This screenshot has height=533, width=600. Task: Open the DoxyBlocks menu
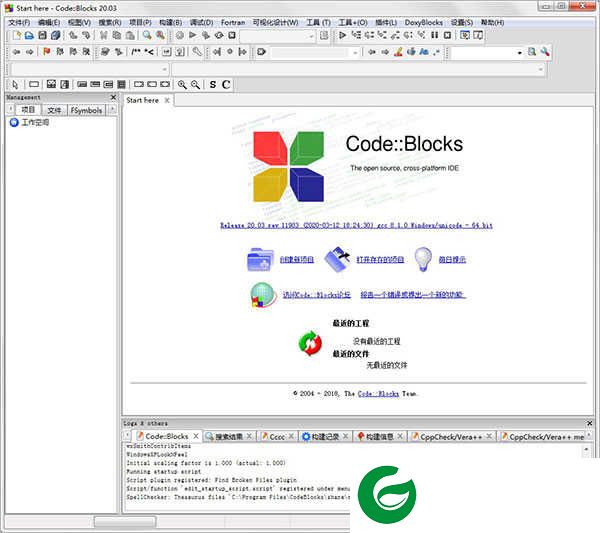click(424, 23)
